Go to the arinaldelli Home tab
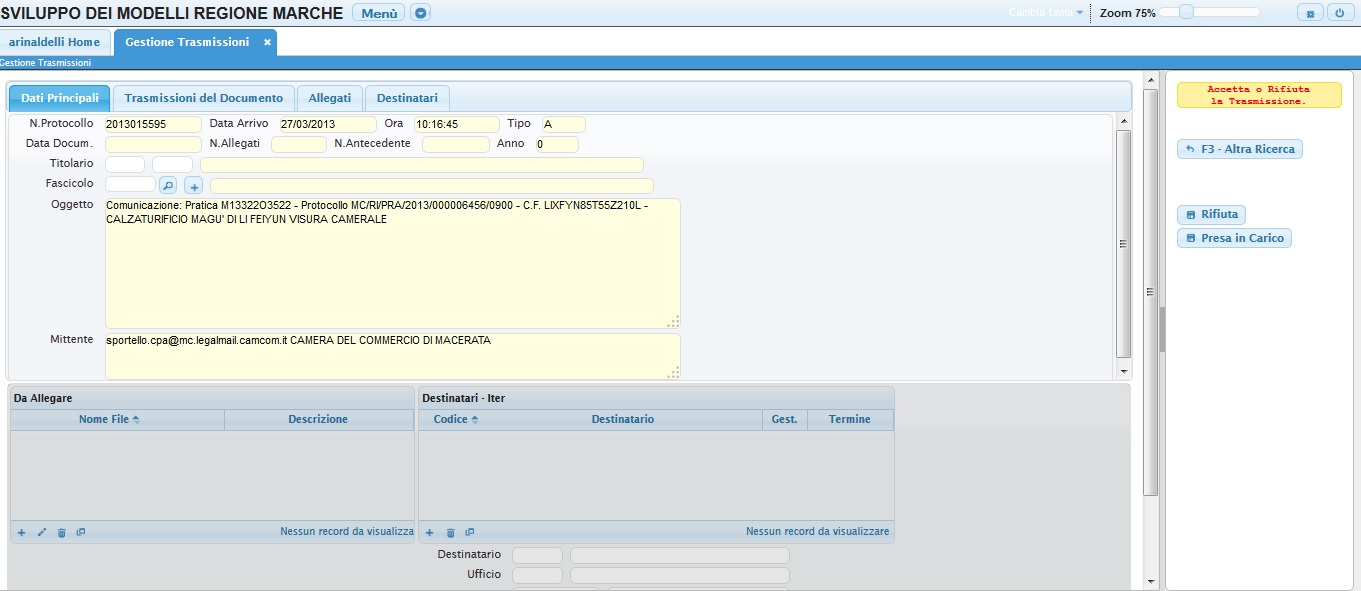The width and height of the screenshot is (1361, 591). point(54,42)
